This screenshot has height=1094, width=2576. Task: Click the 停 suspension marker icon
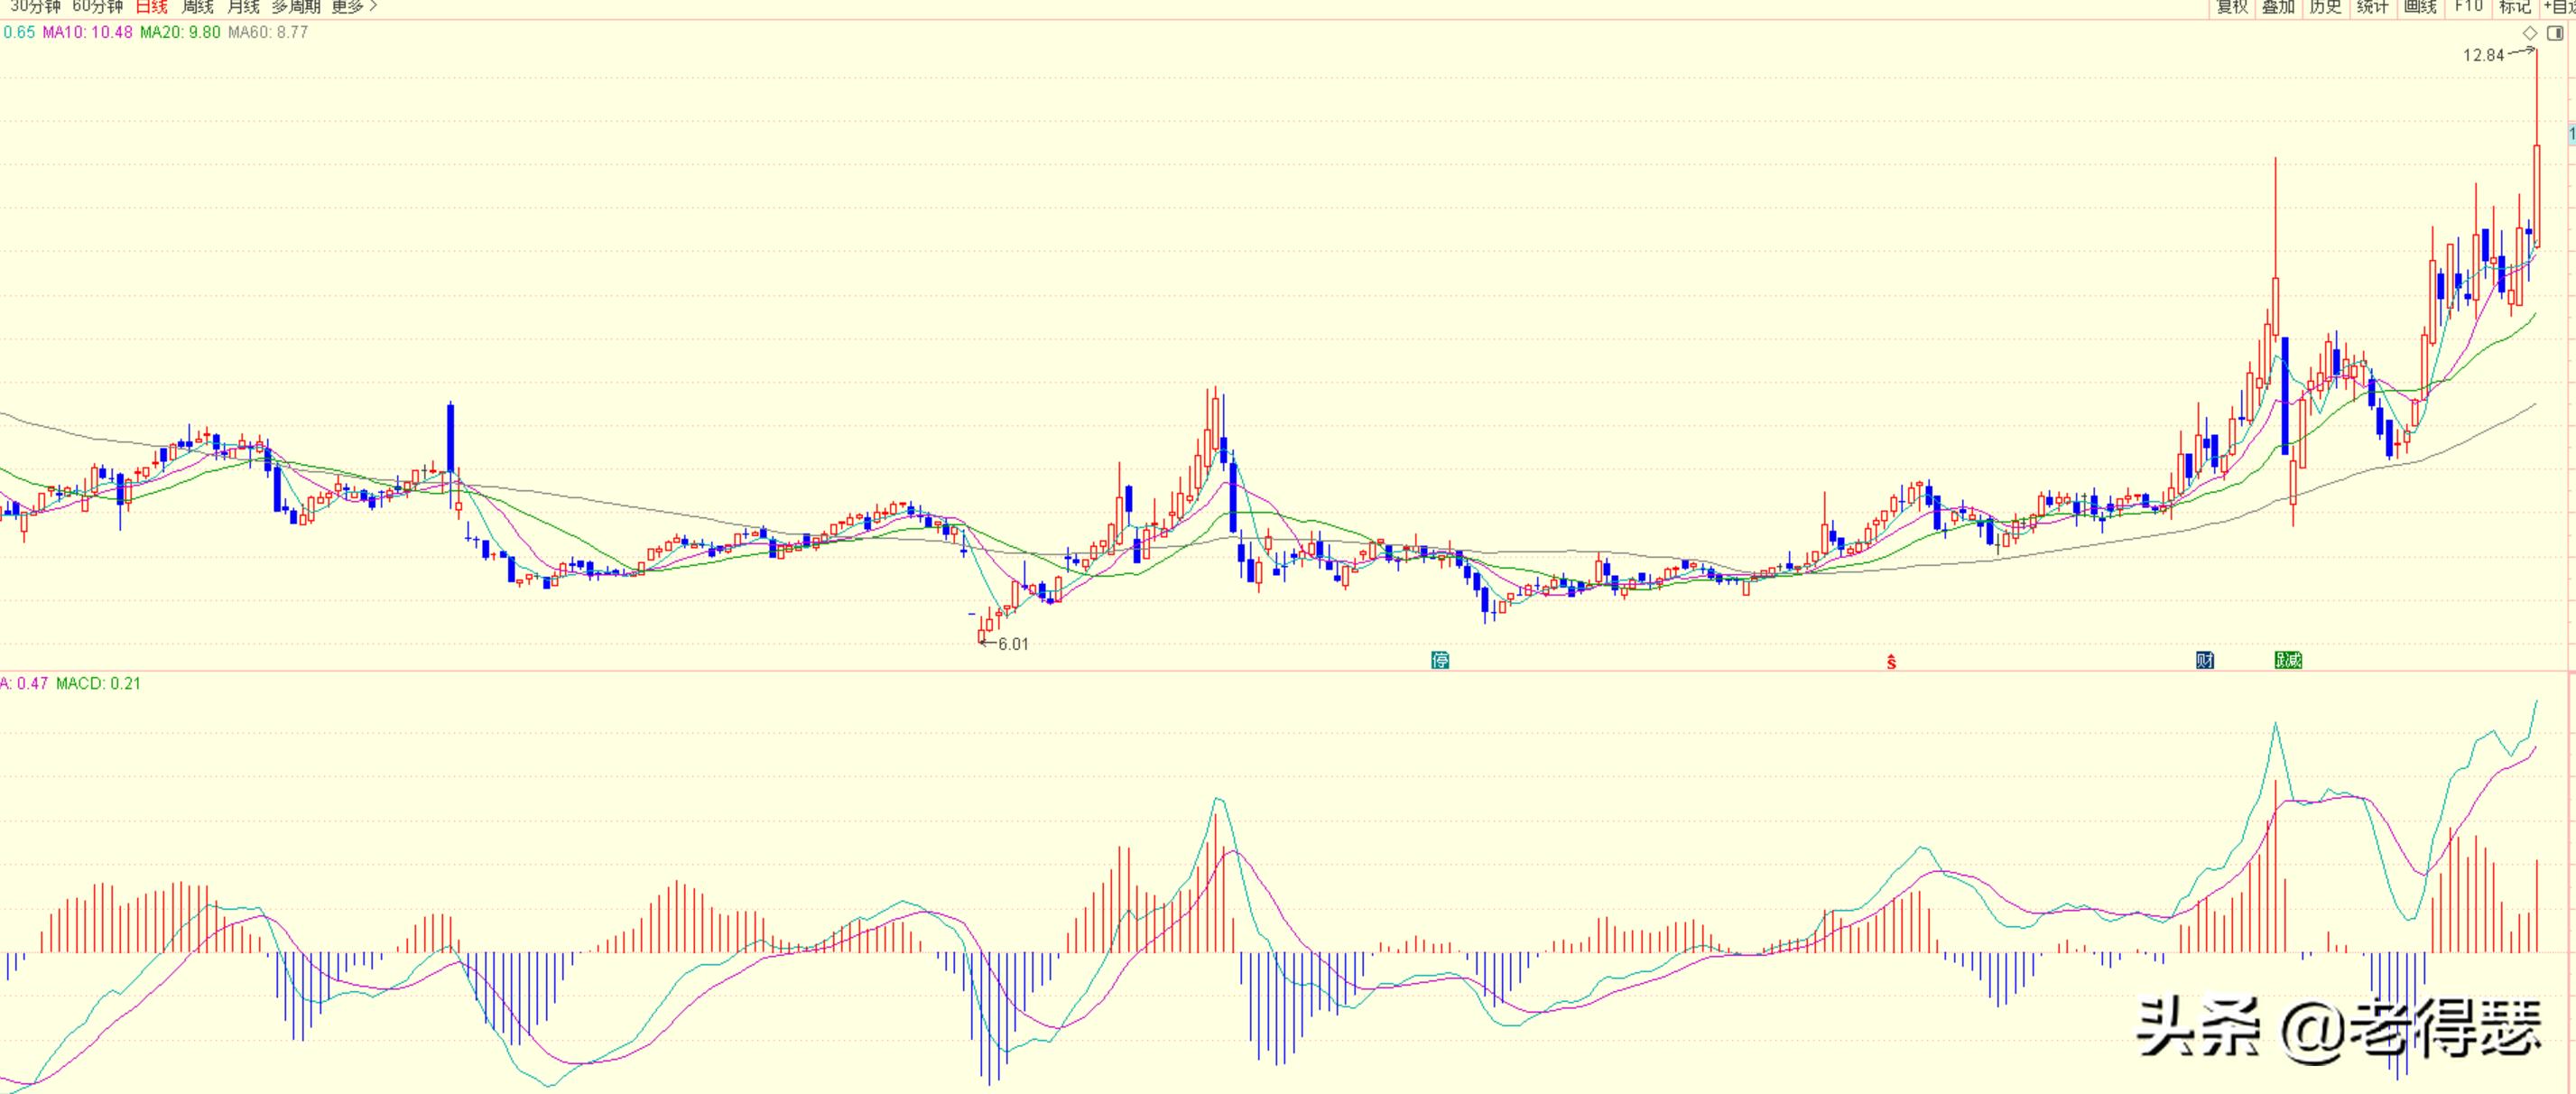[1440, 660]
